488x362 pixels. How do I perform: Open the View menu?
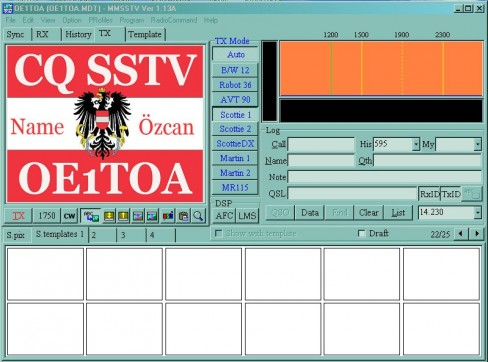click(48, 20)
